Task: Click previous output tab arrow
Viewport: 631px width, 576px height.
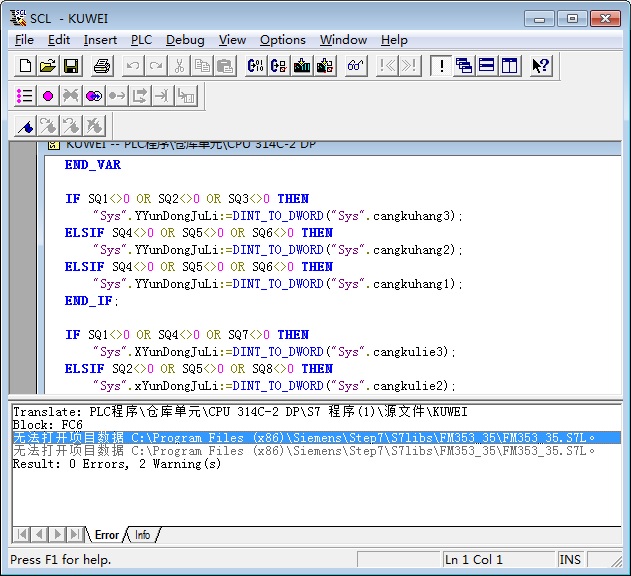Action: 39,535
